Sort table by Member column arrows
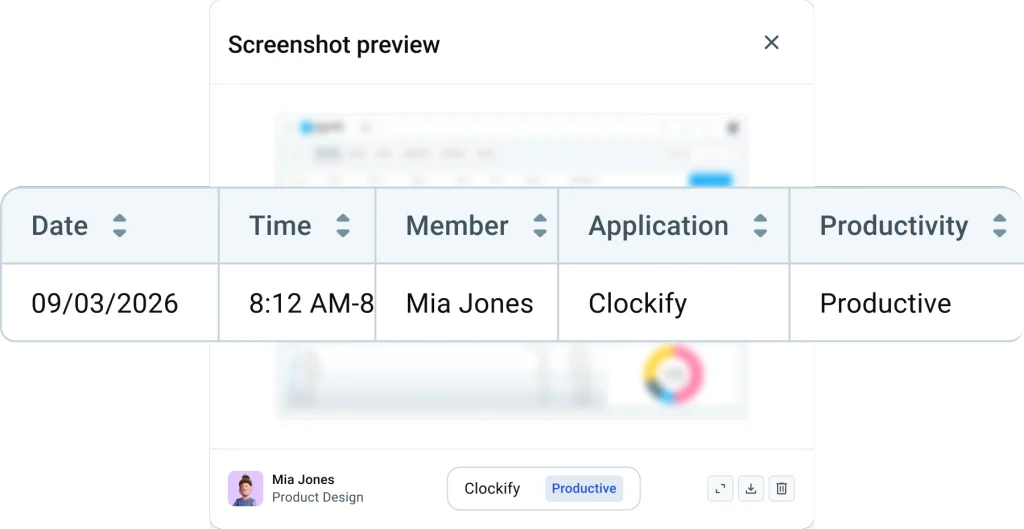 pyautogui.click(x=539, y=225)
